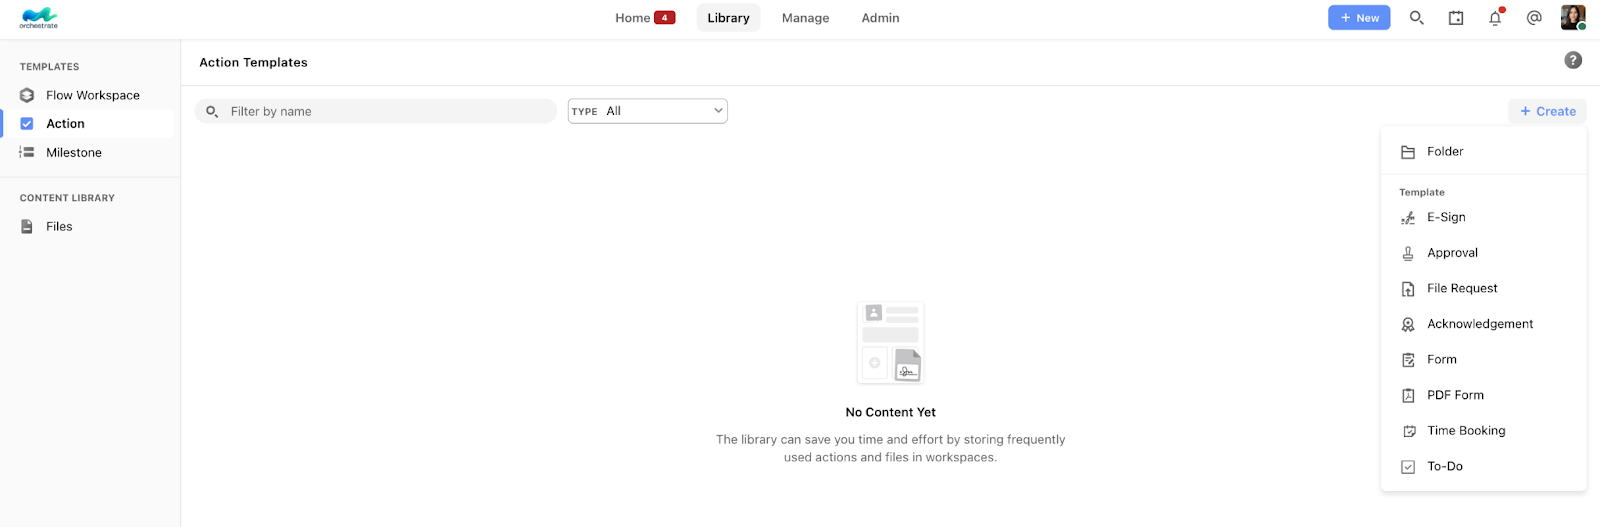Viewport: 1600px width, 527px height.
Task: Switch to the Manage tab
Action: pos(805,18)
